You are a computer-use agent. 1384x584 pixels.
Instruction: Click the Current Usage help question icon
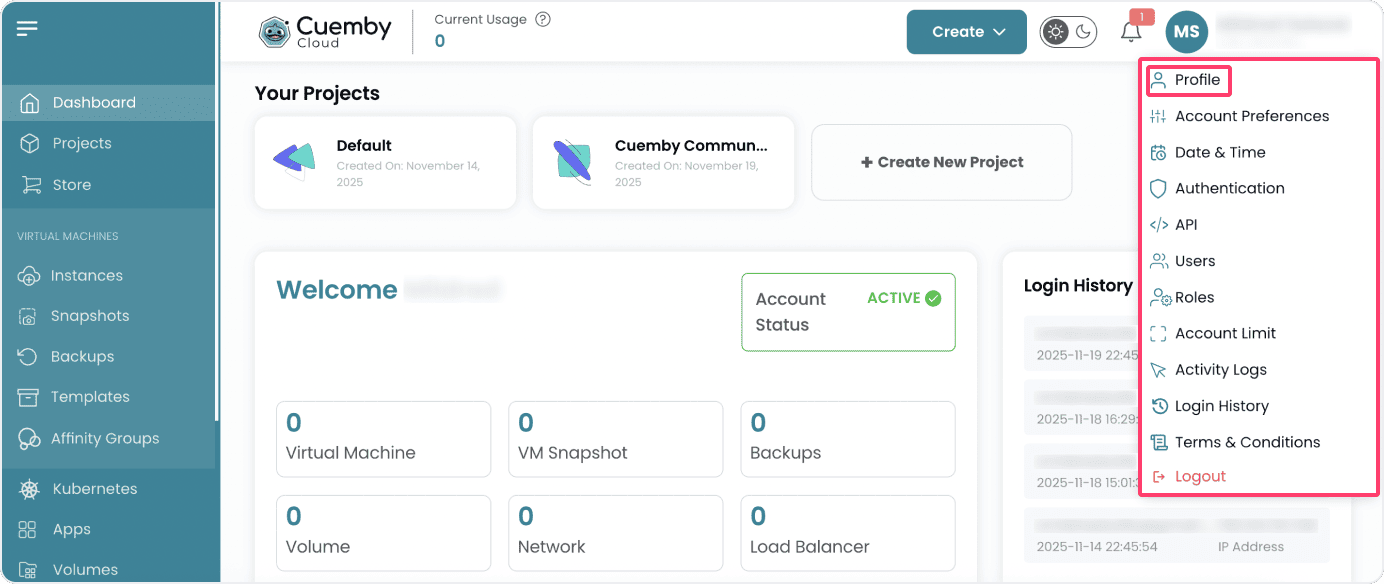(x=543, y=19)
